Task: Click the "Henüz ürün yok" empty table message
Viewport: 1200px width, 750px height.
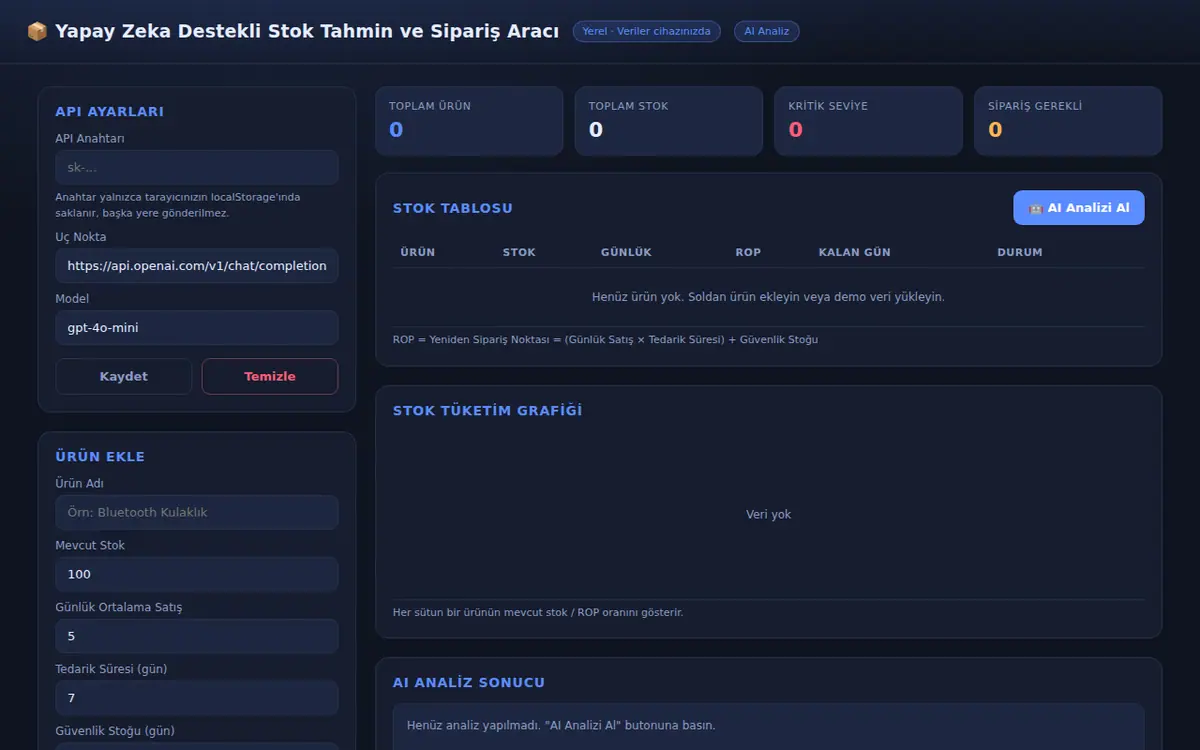Action: coord(768,297)
